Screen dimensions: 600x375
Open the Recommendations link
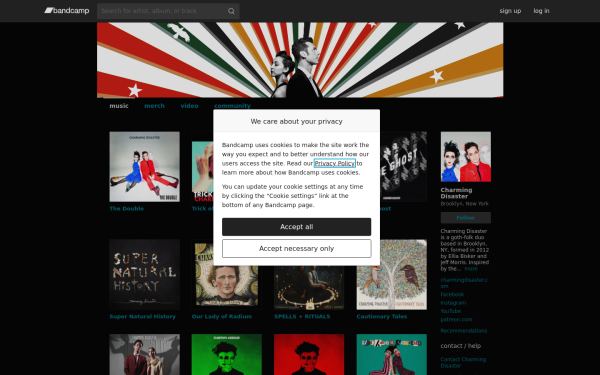[464, 331]
